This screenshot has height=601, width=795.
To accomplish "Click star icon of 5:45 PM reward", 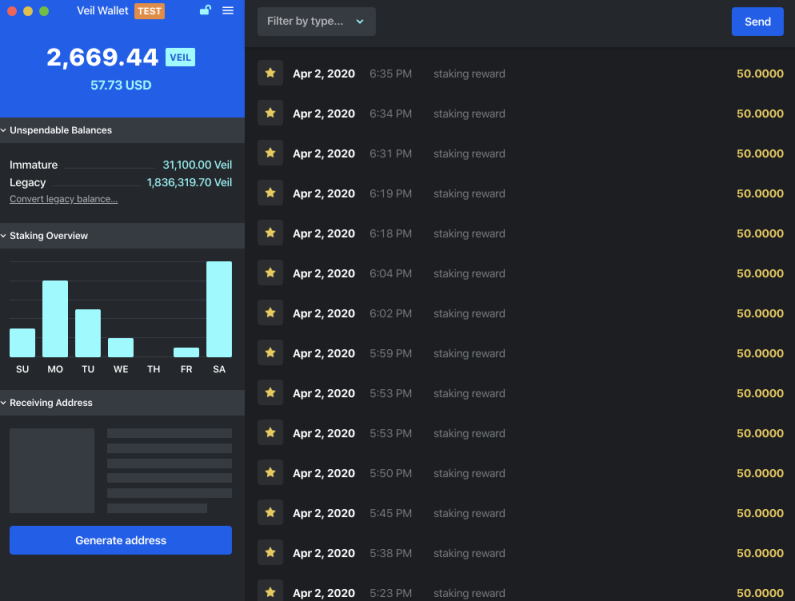I will 270,513.
